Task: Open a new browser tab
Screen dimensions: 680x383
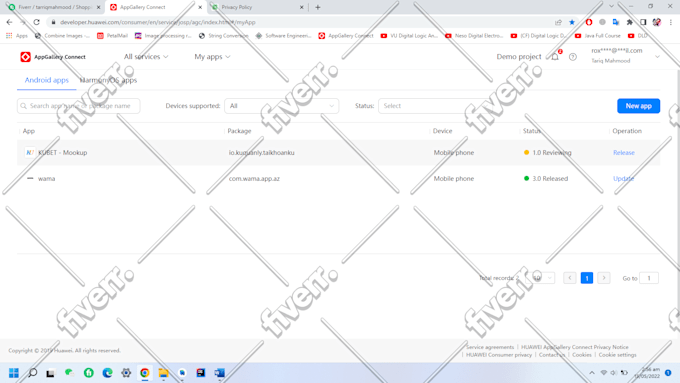Action: (318, 7)
